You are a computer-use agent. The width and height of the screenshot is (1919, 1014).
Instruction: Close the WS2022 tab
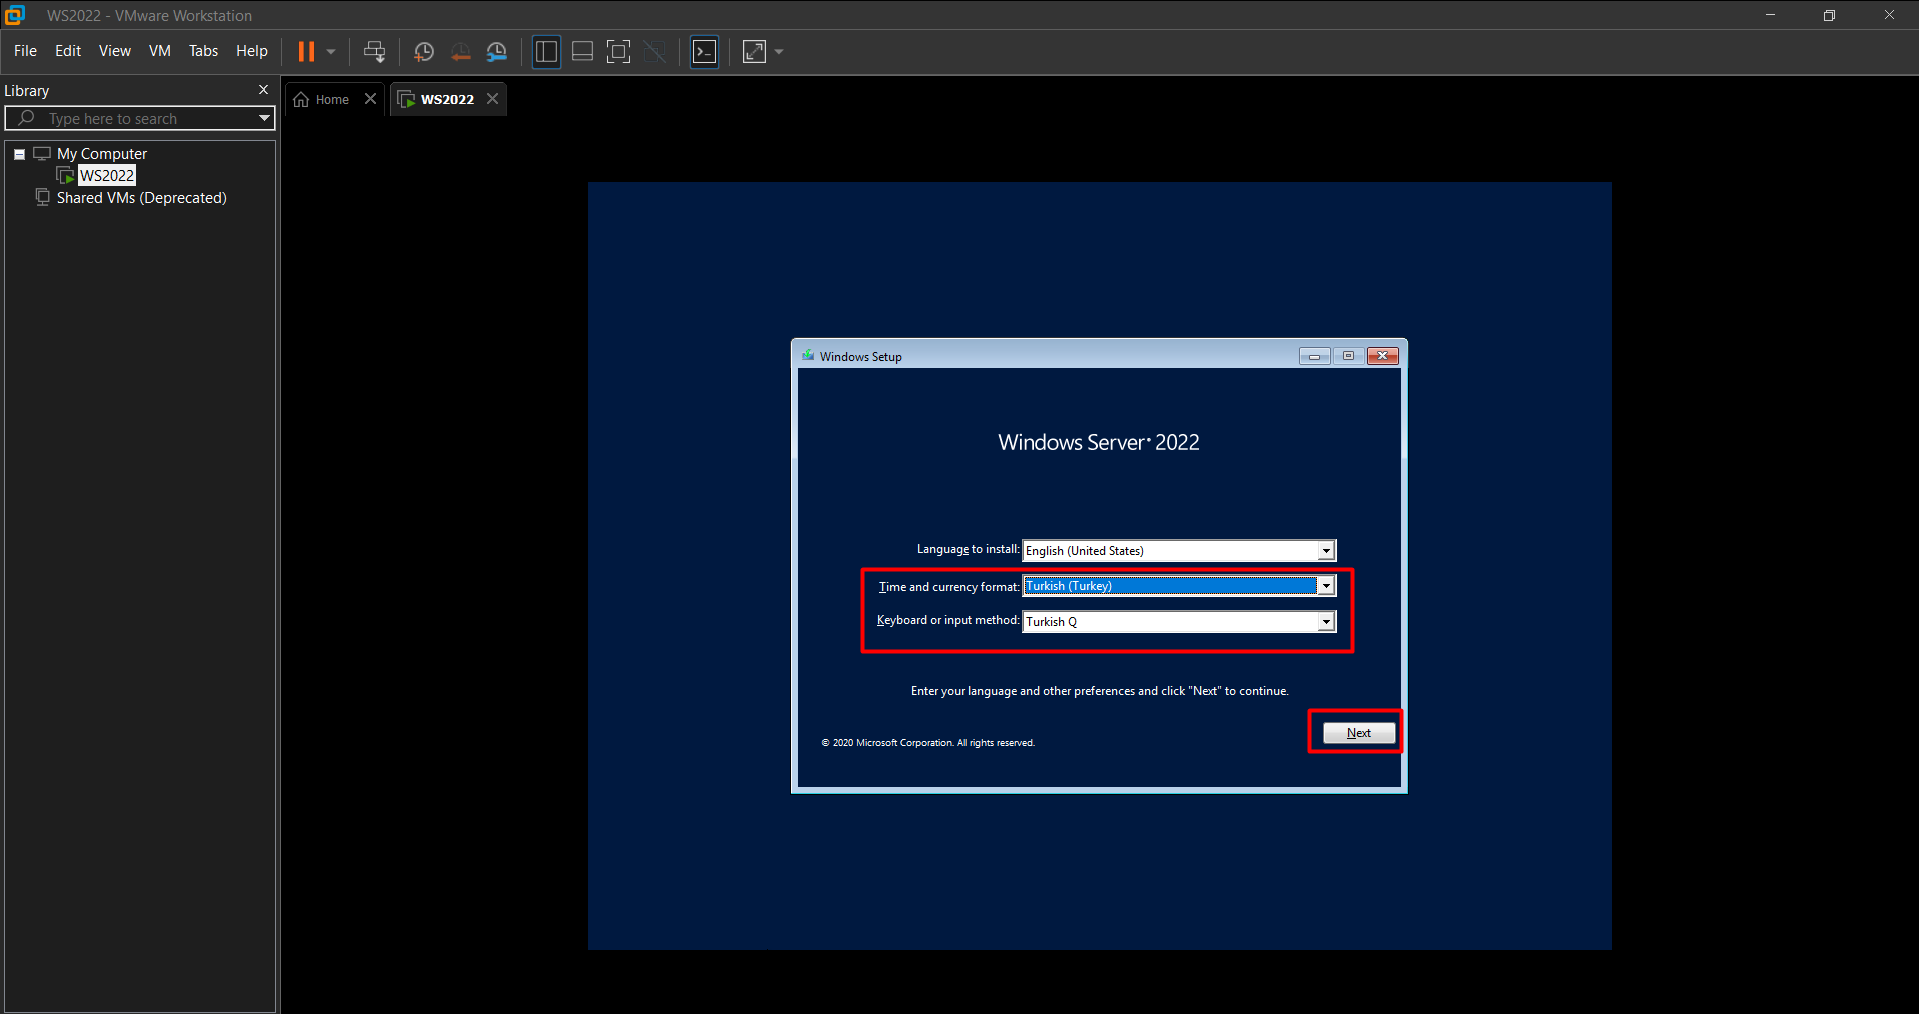pos(493,99)
